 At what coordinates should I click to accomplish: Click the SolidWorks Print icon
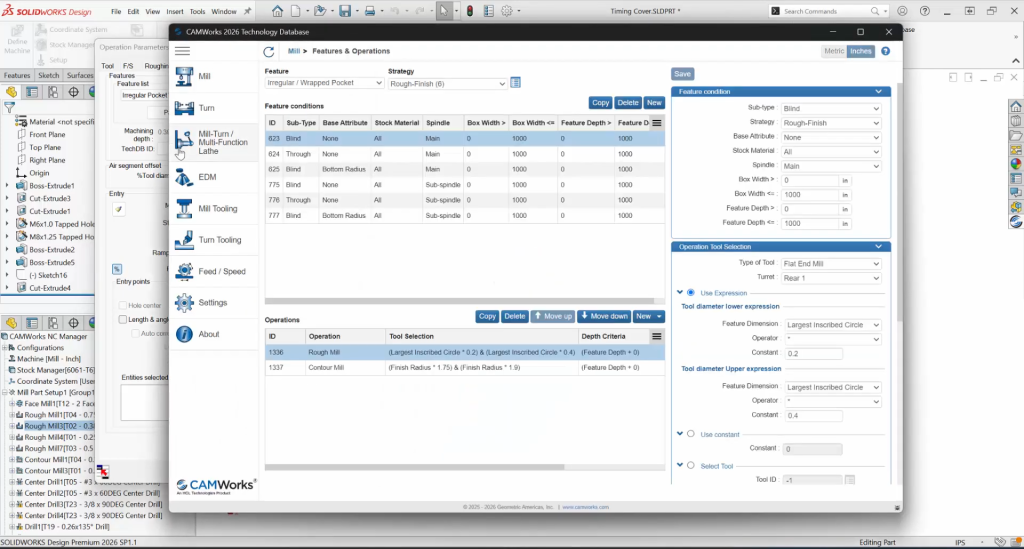370,11
